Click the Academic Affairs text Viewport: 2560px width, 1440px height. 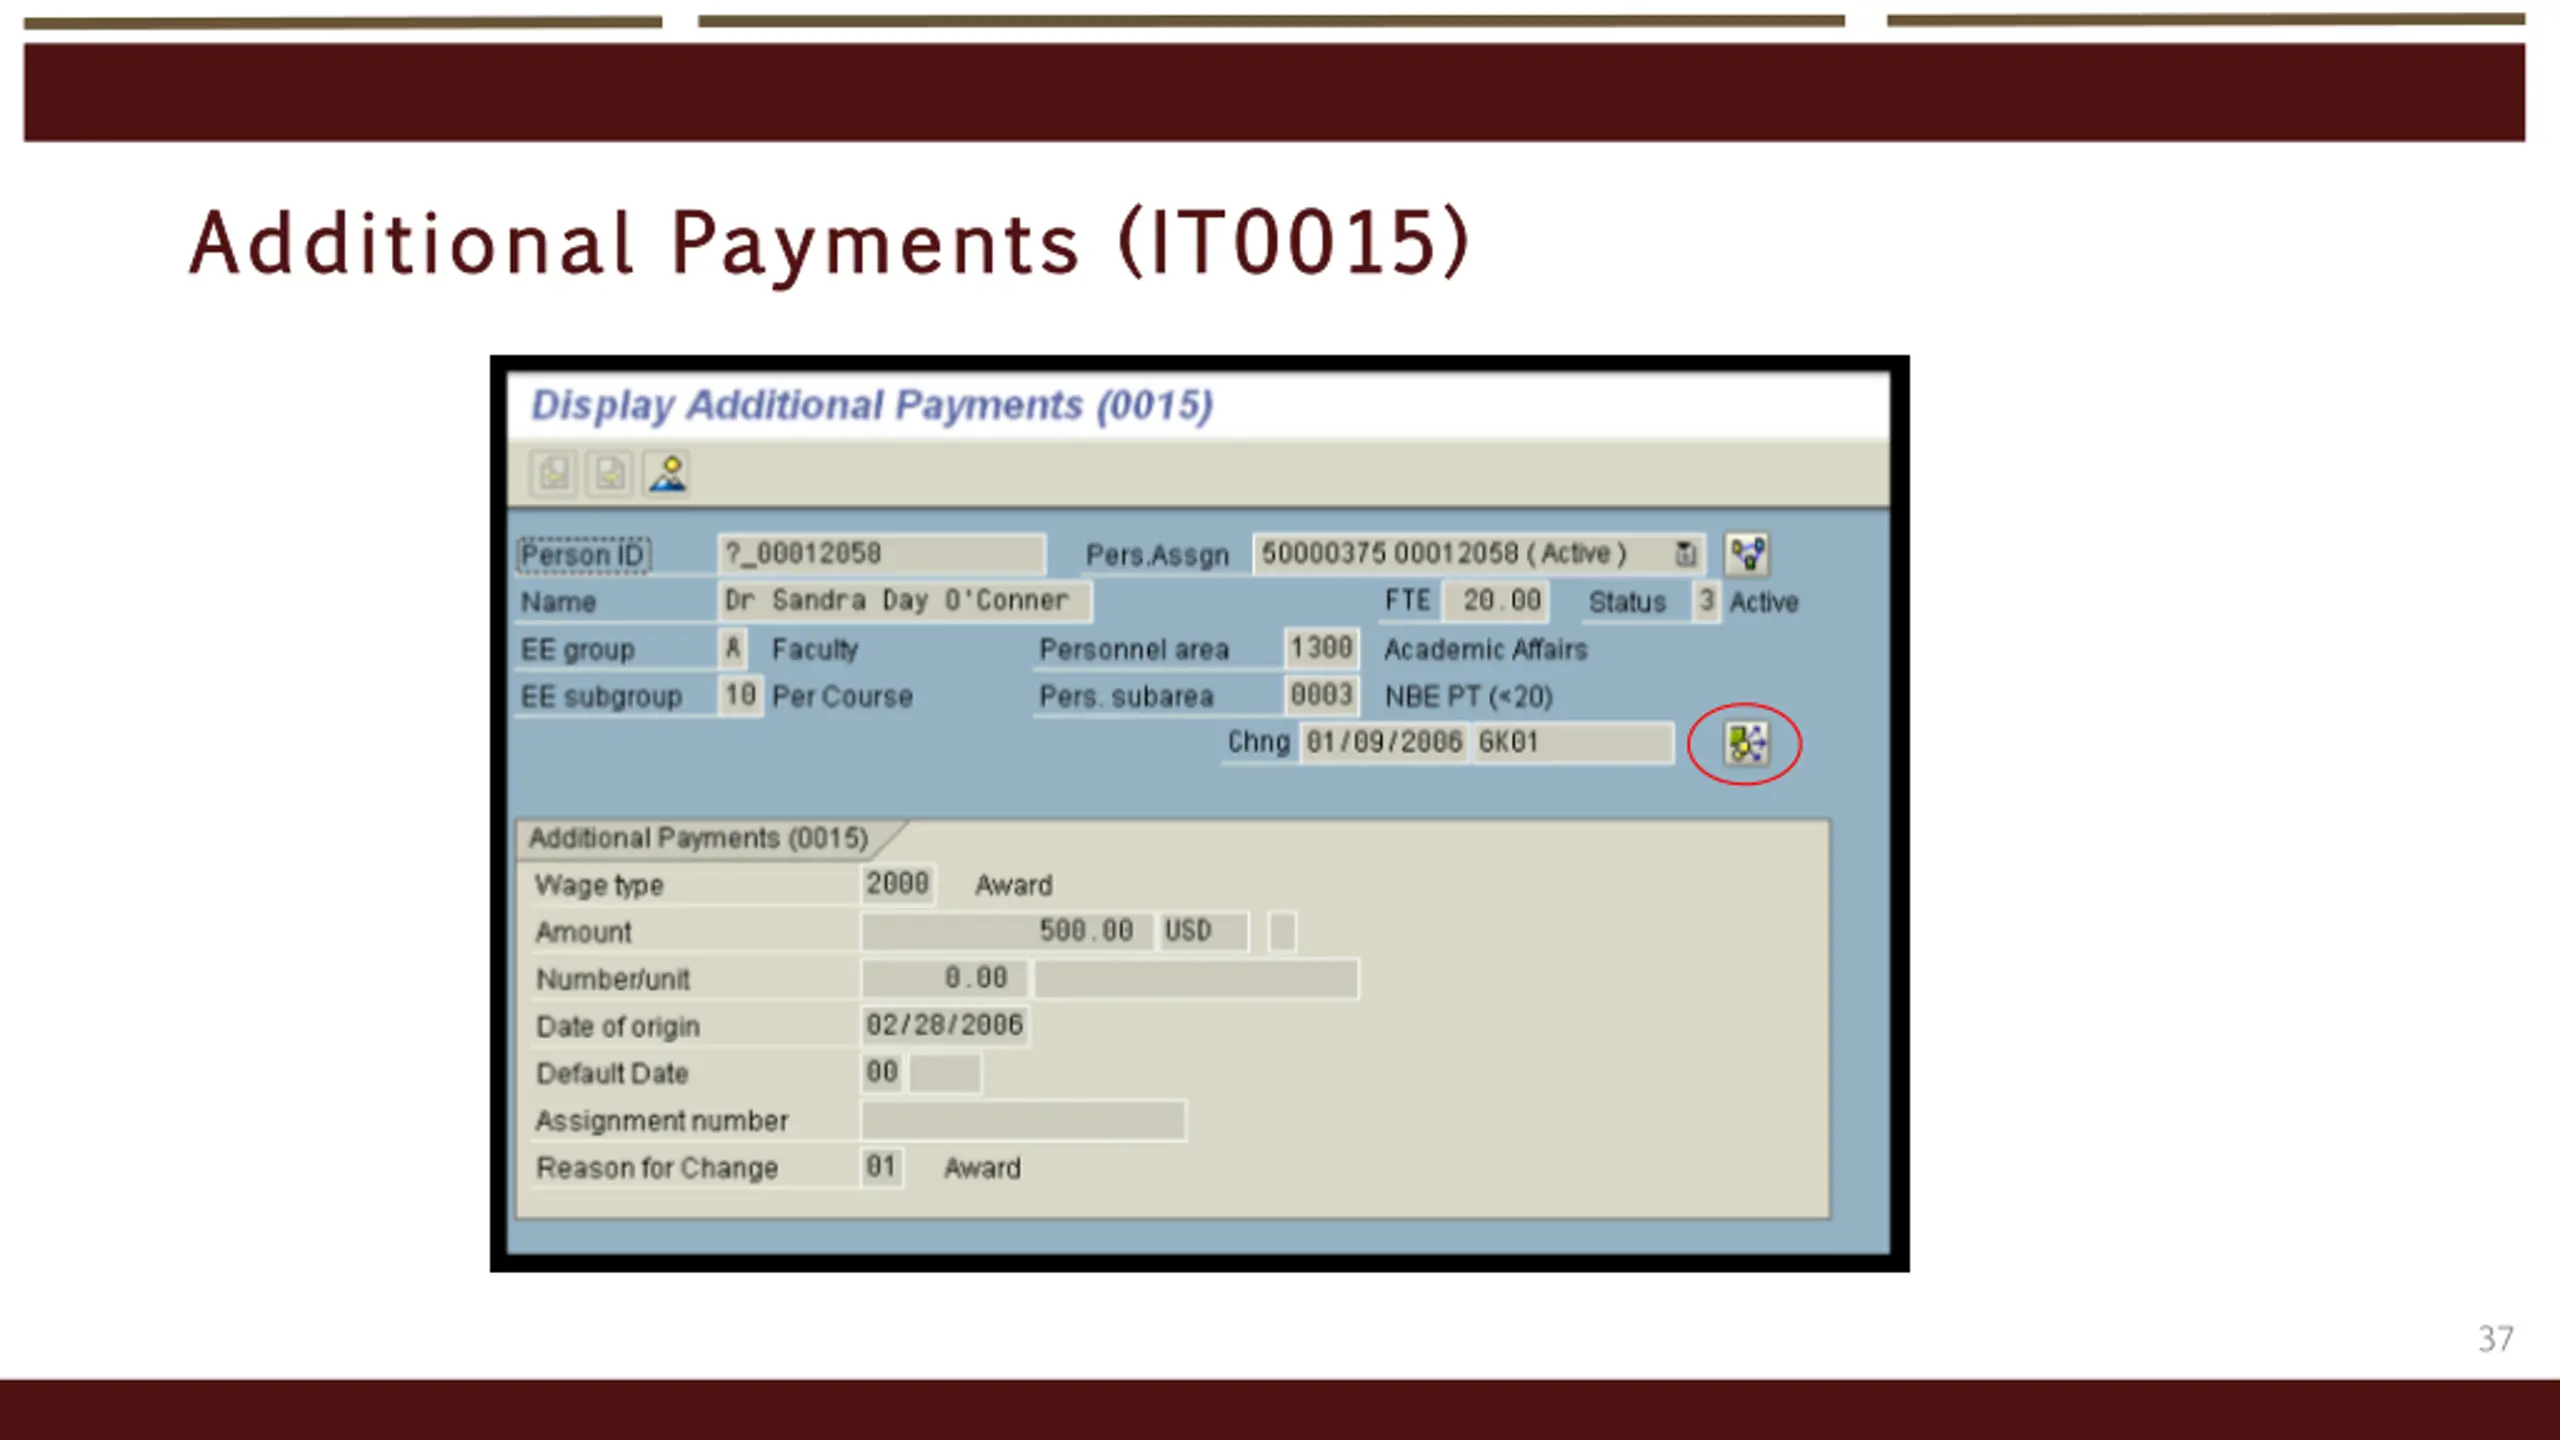pos(1485,649)
